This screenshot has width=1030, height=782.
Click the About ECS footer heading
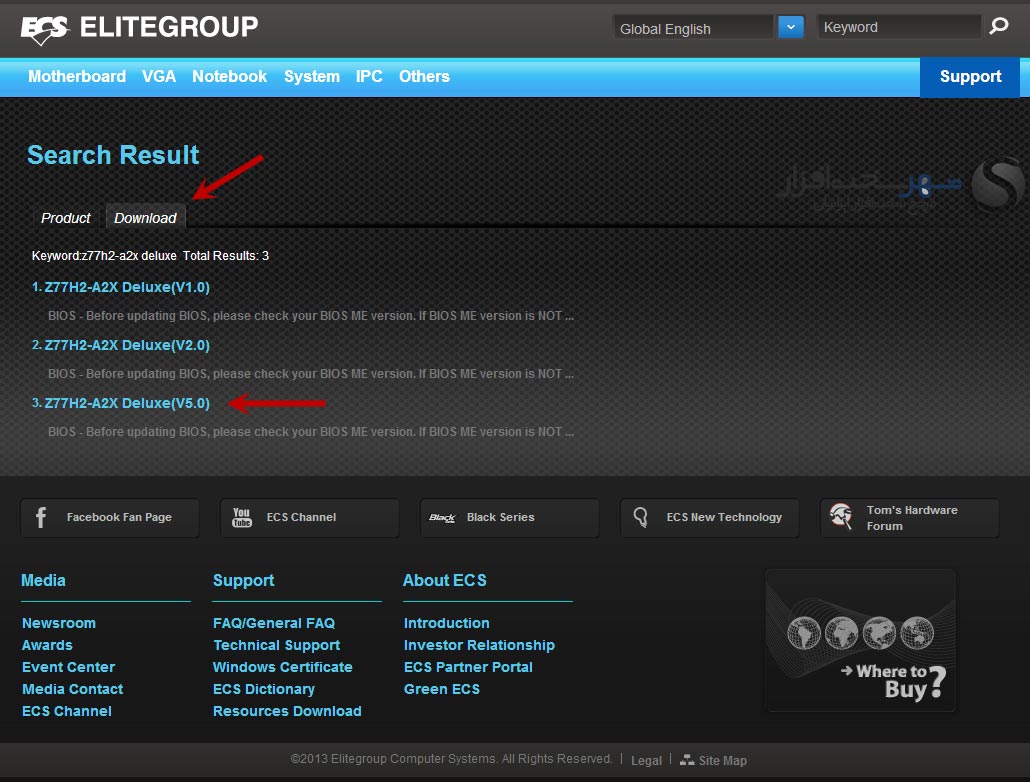point(445,581)
